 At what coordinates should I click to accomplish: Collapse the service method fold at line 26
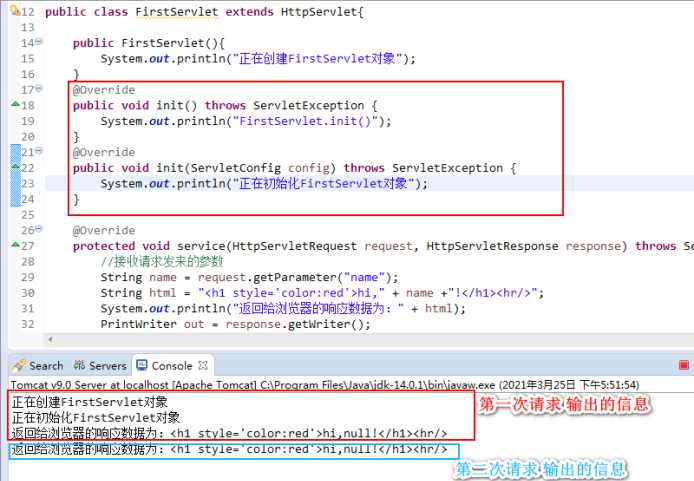[39, 229]
